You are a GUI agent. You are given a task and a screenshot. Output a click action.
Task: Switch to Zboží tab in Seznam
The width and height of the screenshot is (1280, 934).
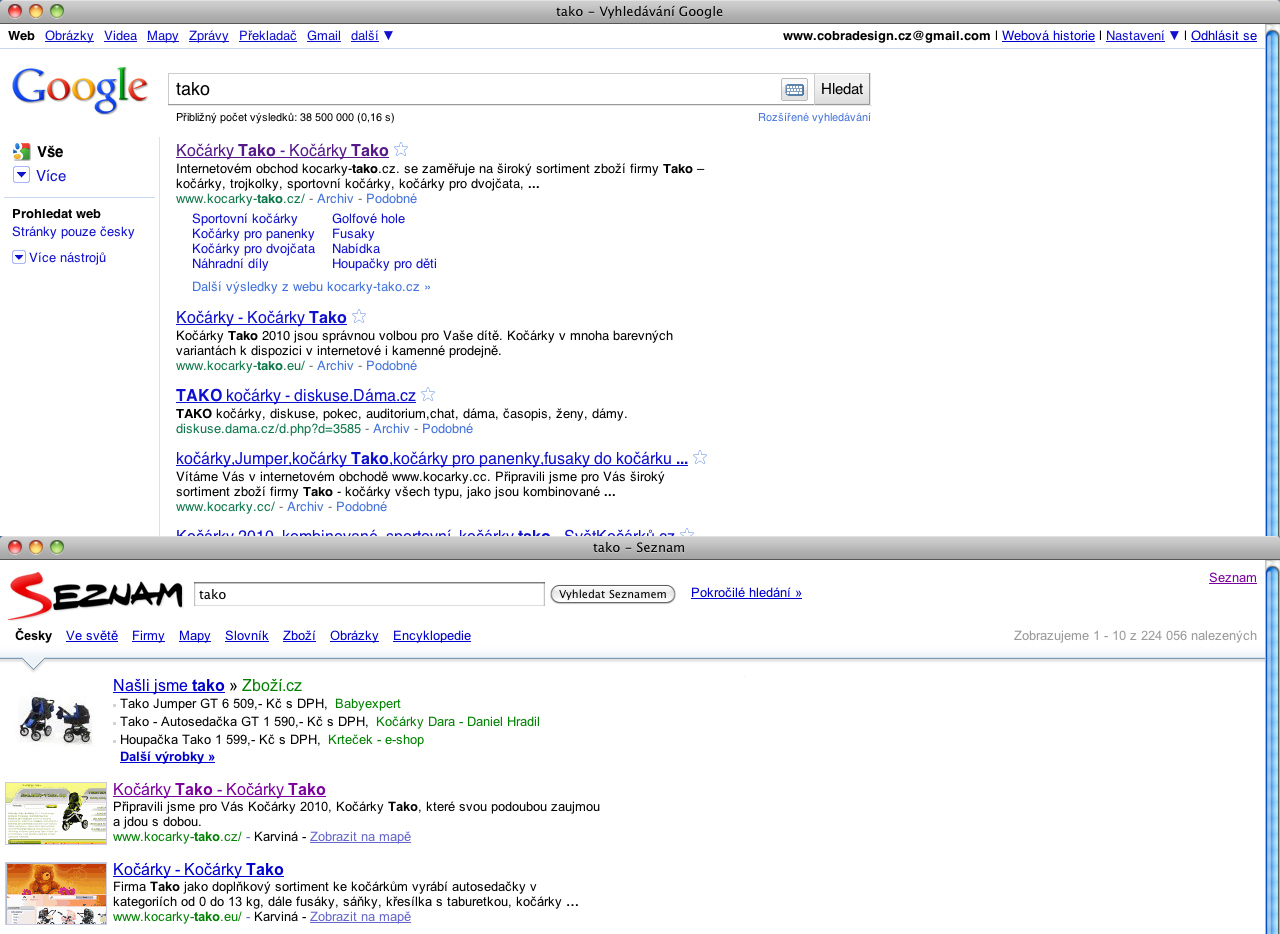click(x=299, y=635)
